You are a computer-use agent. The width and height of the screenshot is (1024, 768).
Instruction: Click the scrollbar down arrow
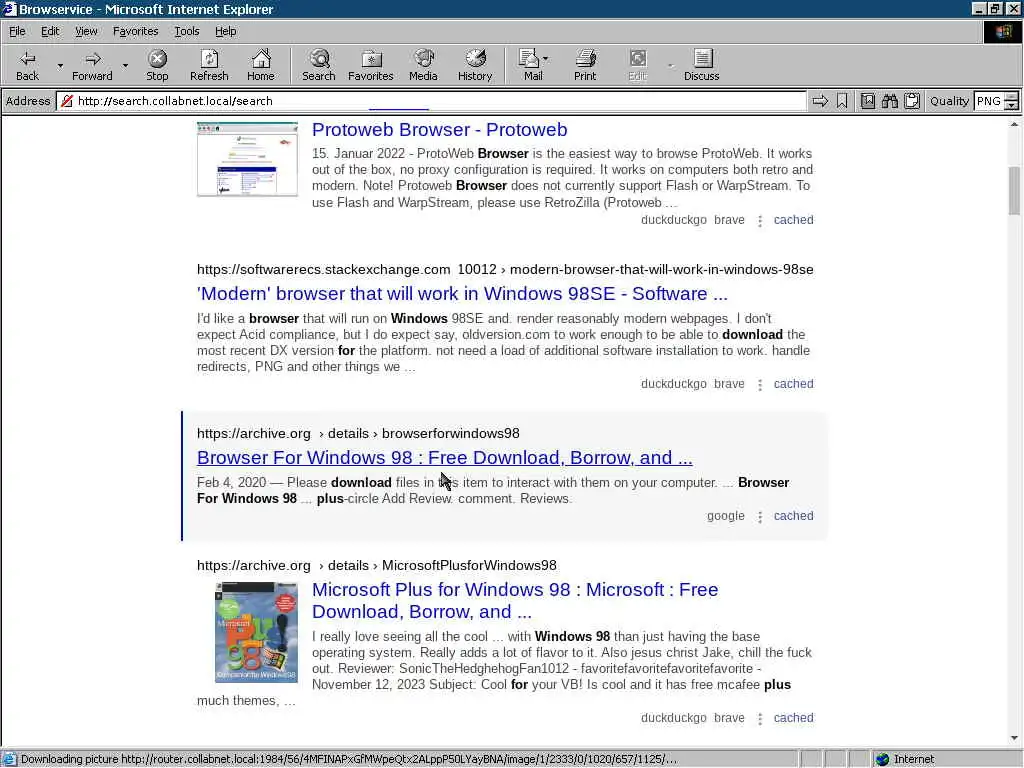click(1014, 738)
